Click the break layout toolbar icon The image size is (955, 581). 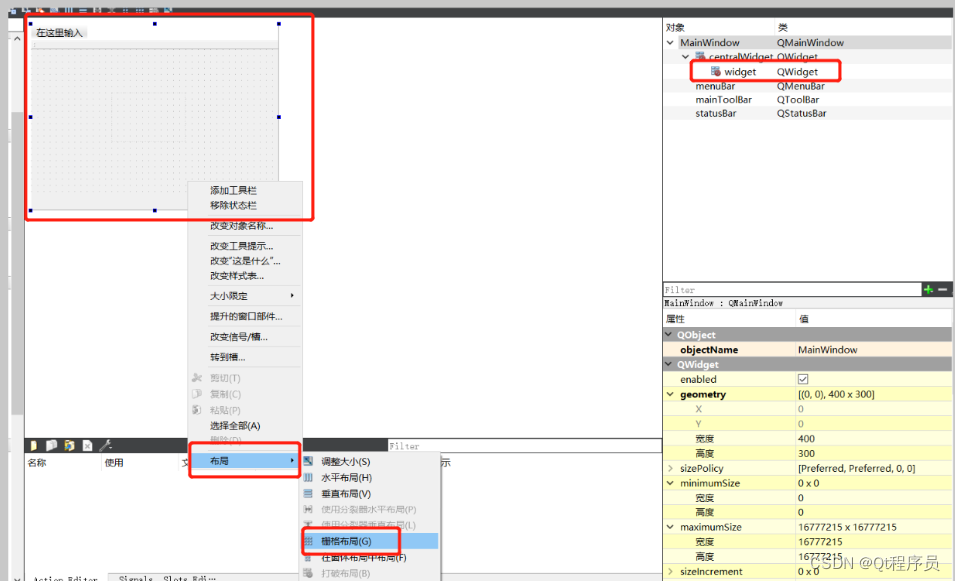[153, 9]
